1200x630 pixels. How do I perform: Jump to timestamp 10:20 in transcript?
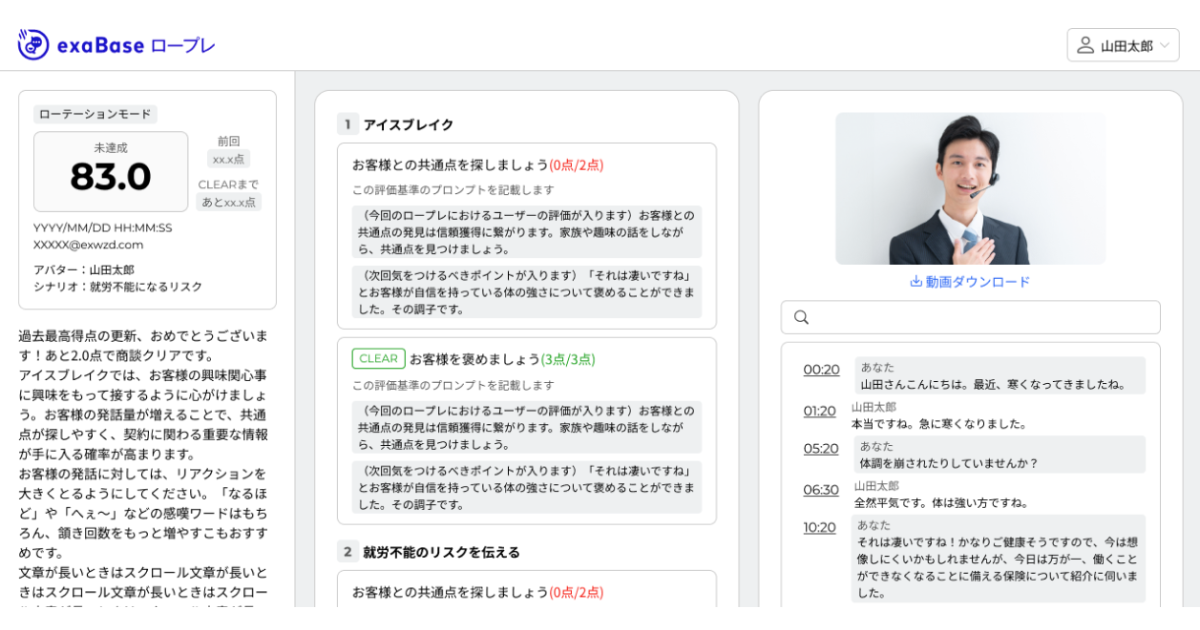coord(819,528)
